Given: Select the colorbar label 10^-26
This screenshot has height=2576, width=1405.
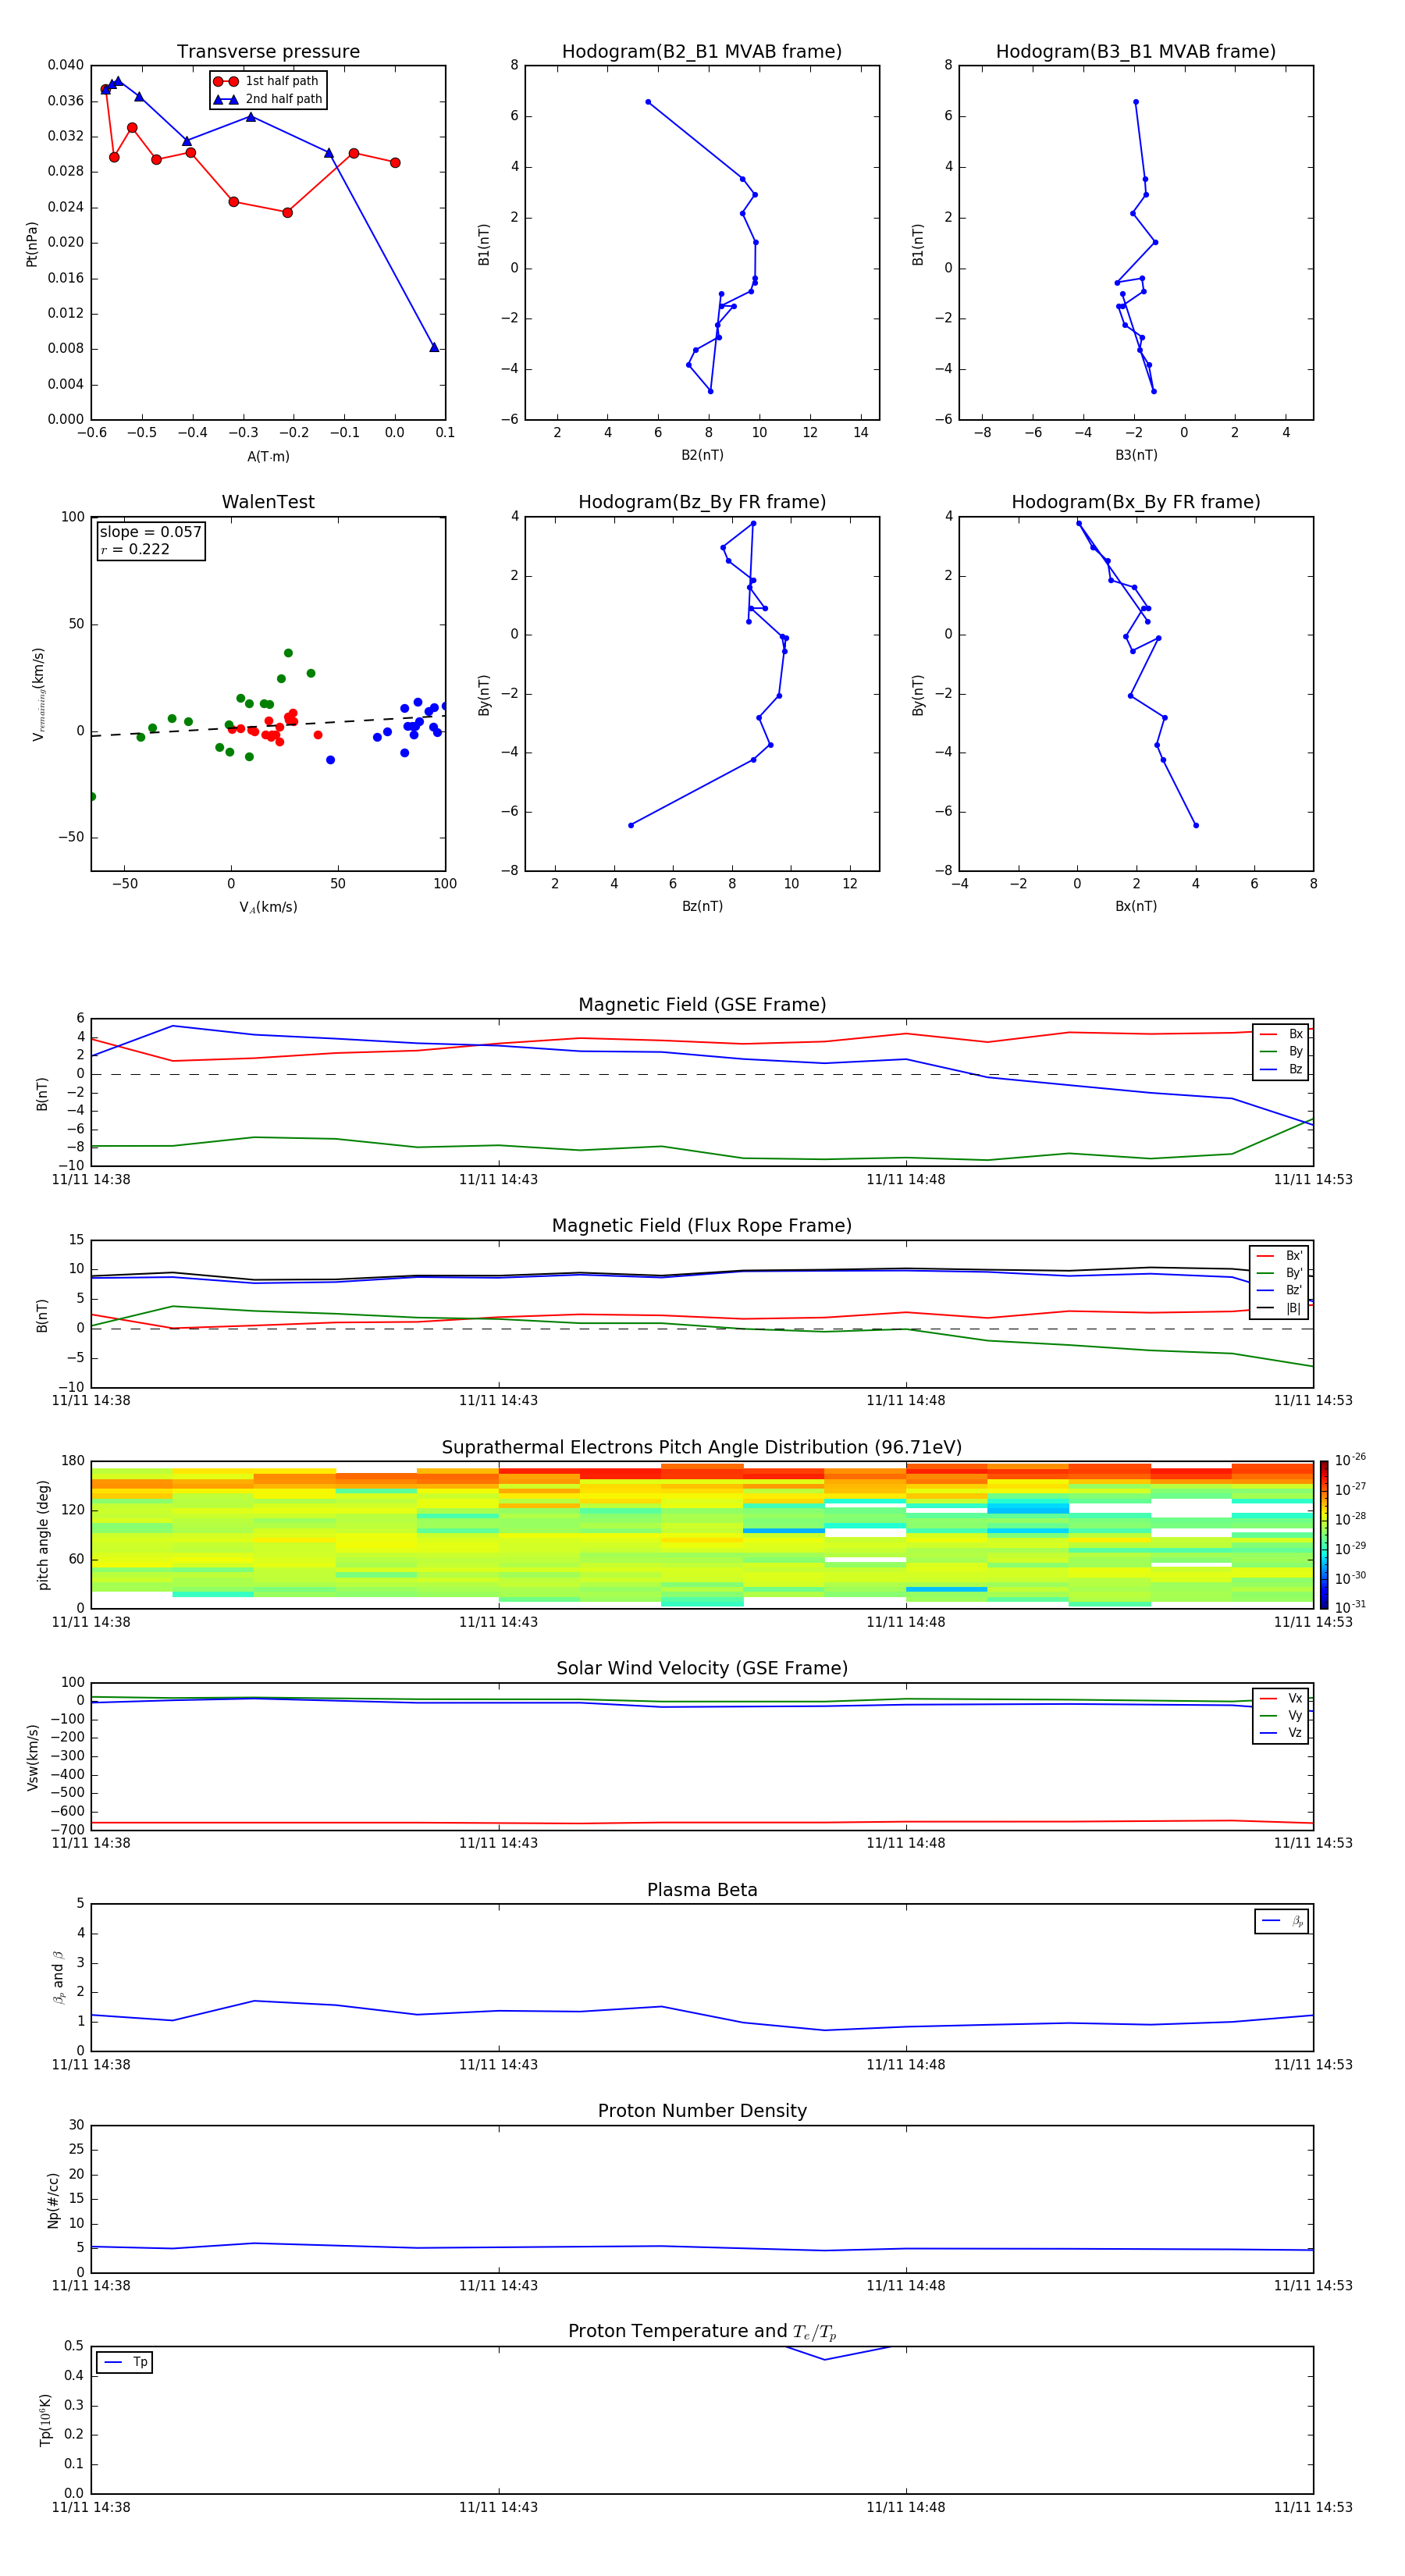Looking at the screenshot, I should [1350, 1460].
